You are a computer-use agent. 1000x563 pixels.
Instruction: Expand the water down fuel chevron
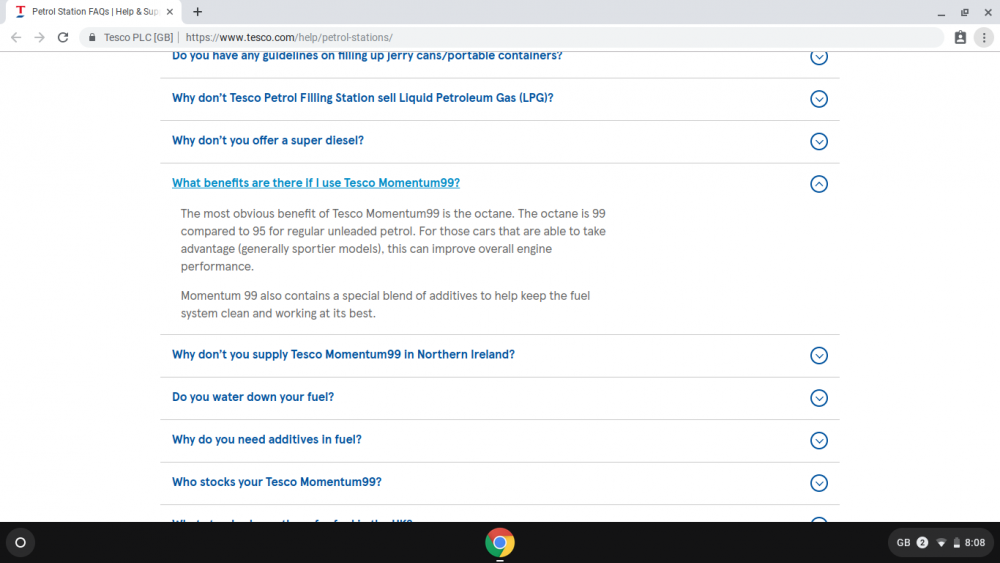819,398
